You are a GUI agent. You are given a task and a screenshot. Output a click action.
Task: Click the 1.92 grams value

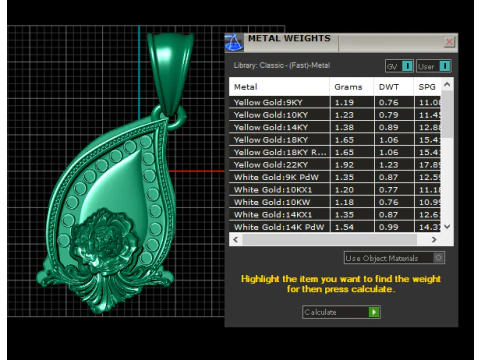tap(344, 165)
